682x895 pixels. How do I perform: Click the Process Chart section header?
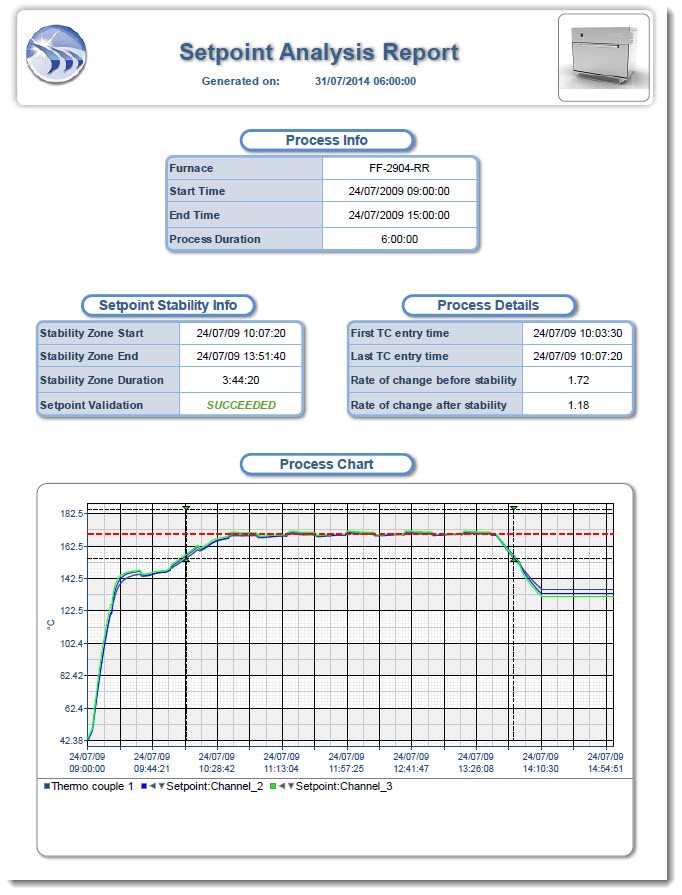click(327, 464)
